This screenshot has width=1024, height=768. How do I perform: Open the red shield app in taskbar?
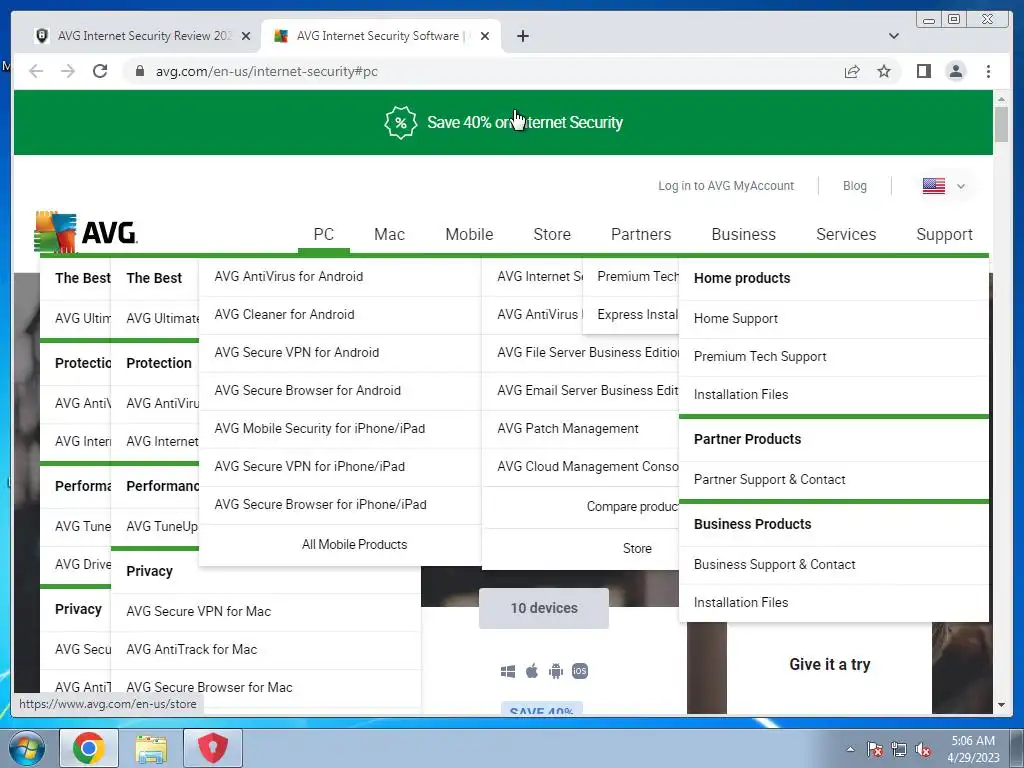(213, 748)
